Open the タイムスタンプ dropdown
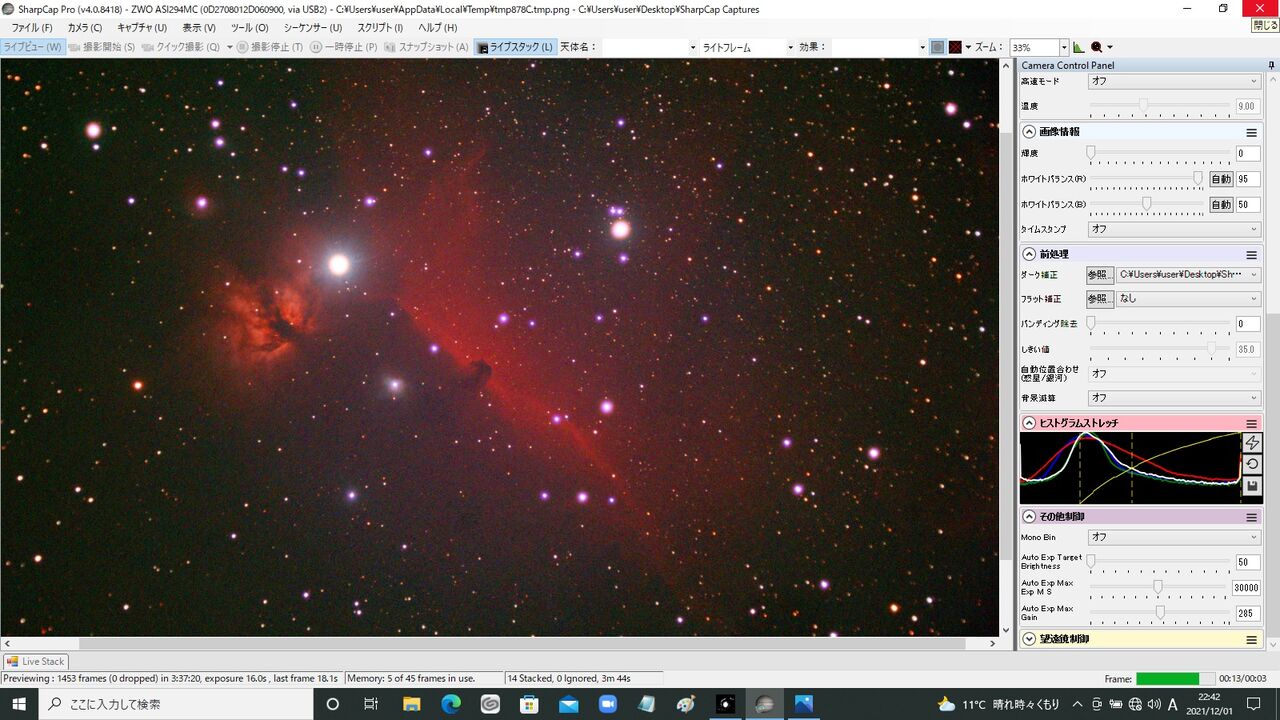Image resolution: width=1280 pixels, height=720 pixels. (x=1174, y=229)
